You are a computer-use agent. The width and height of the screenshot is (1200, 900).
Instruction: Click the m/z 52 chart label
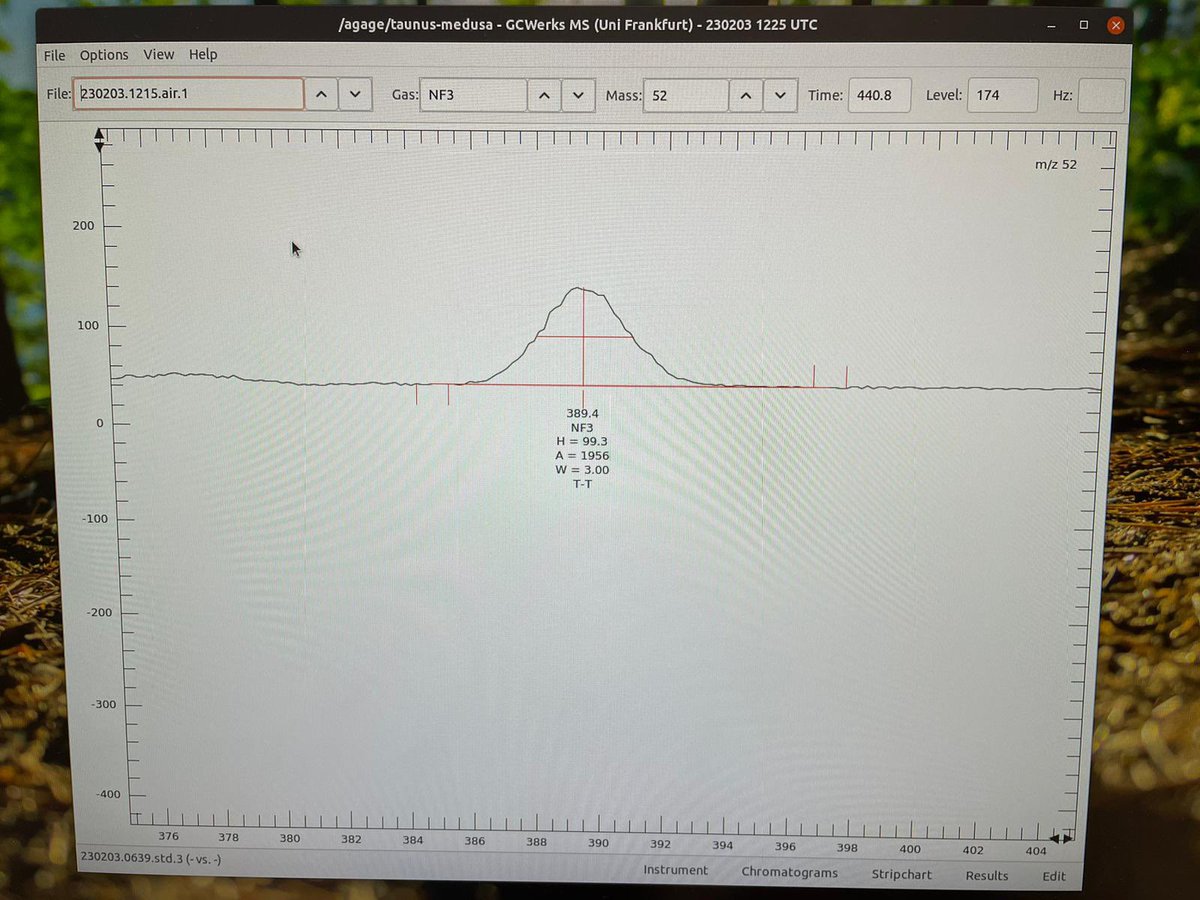[x=1056, y=165]
